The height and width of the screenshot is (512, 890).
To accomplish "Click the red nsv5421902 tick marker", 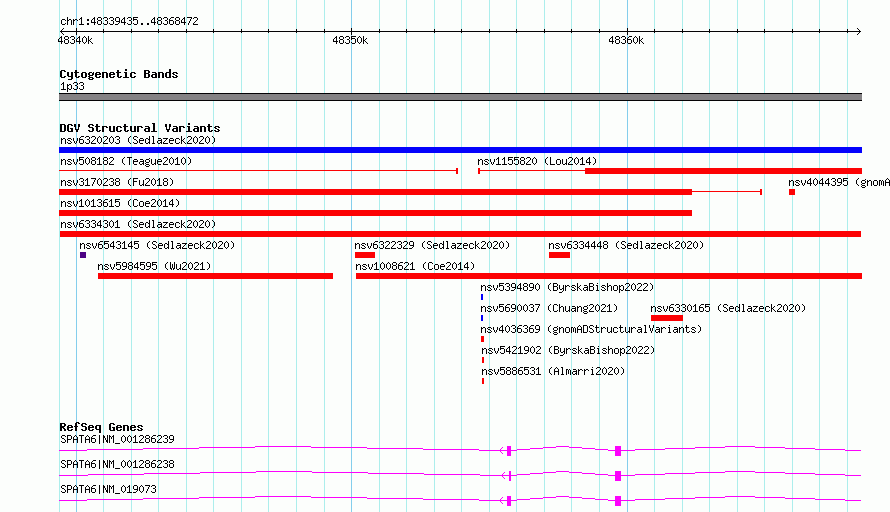I will [483, 360].
